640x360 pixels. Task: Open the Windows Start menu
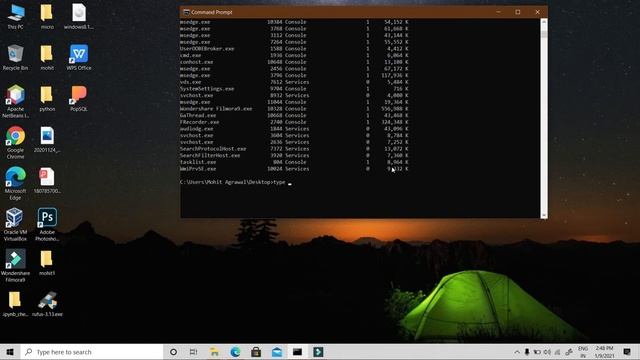(x=10, y=352)
